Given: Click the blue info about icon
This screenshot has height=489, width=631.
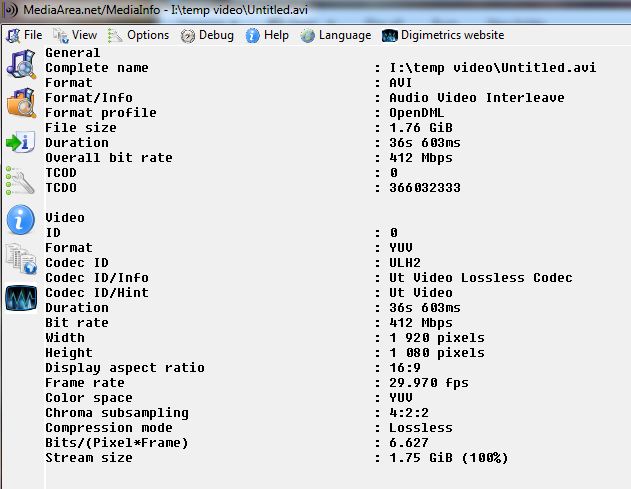Looking at the screenshot, I should pyautogui.click(x=21, y=220).
